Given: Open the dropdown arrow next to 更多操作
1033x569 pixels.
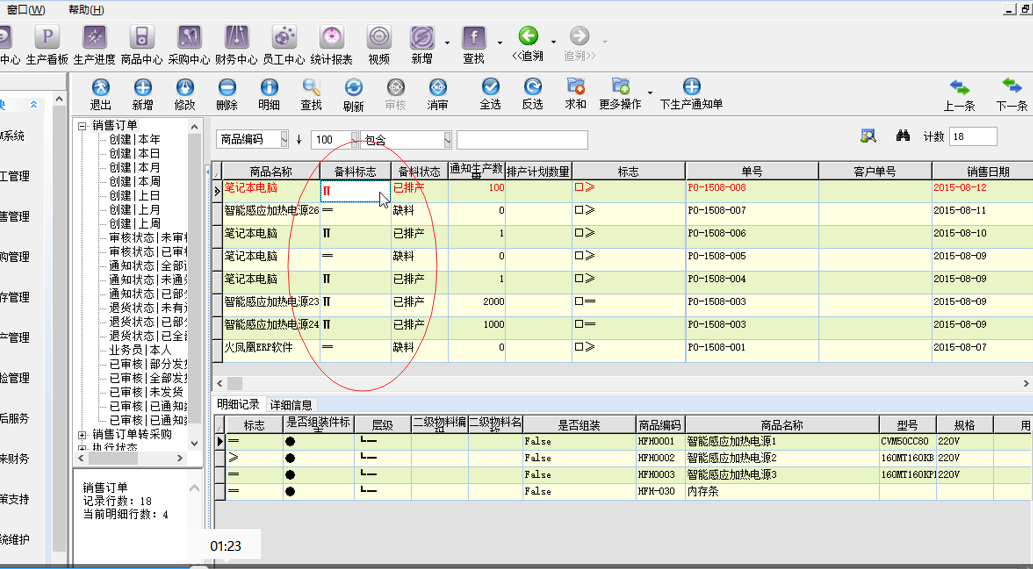Looking at the screenshot, I should click(650, 93).
